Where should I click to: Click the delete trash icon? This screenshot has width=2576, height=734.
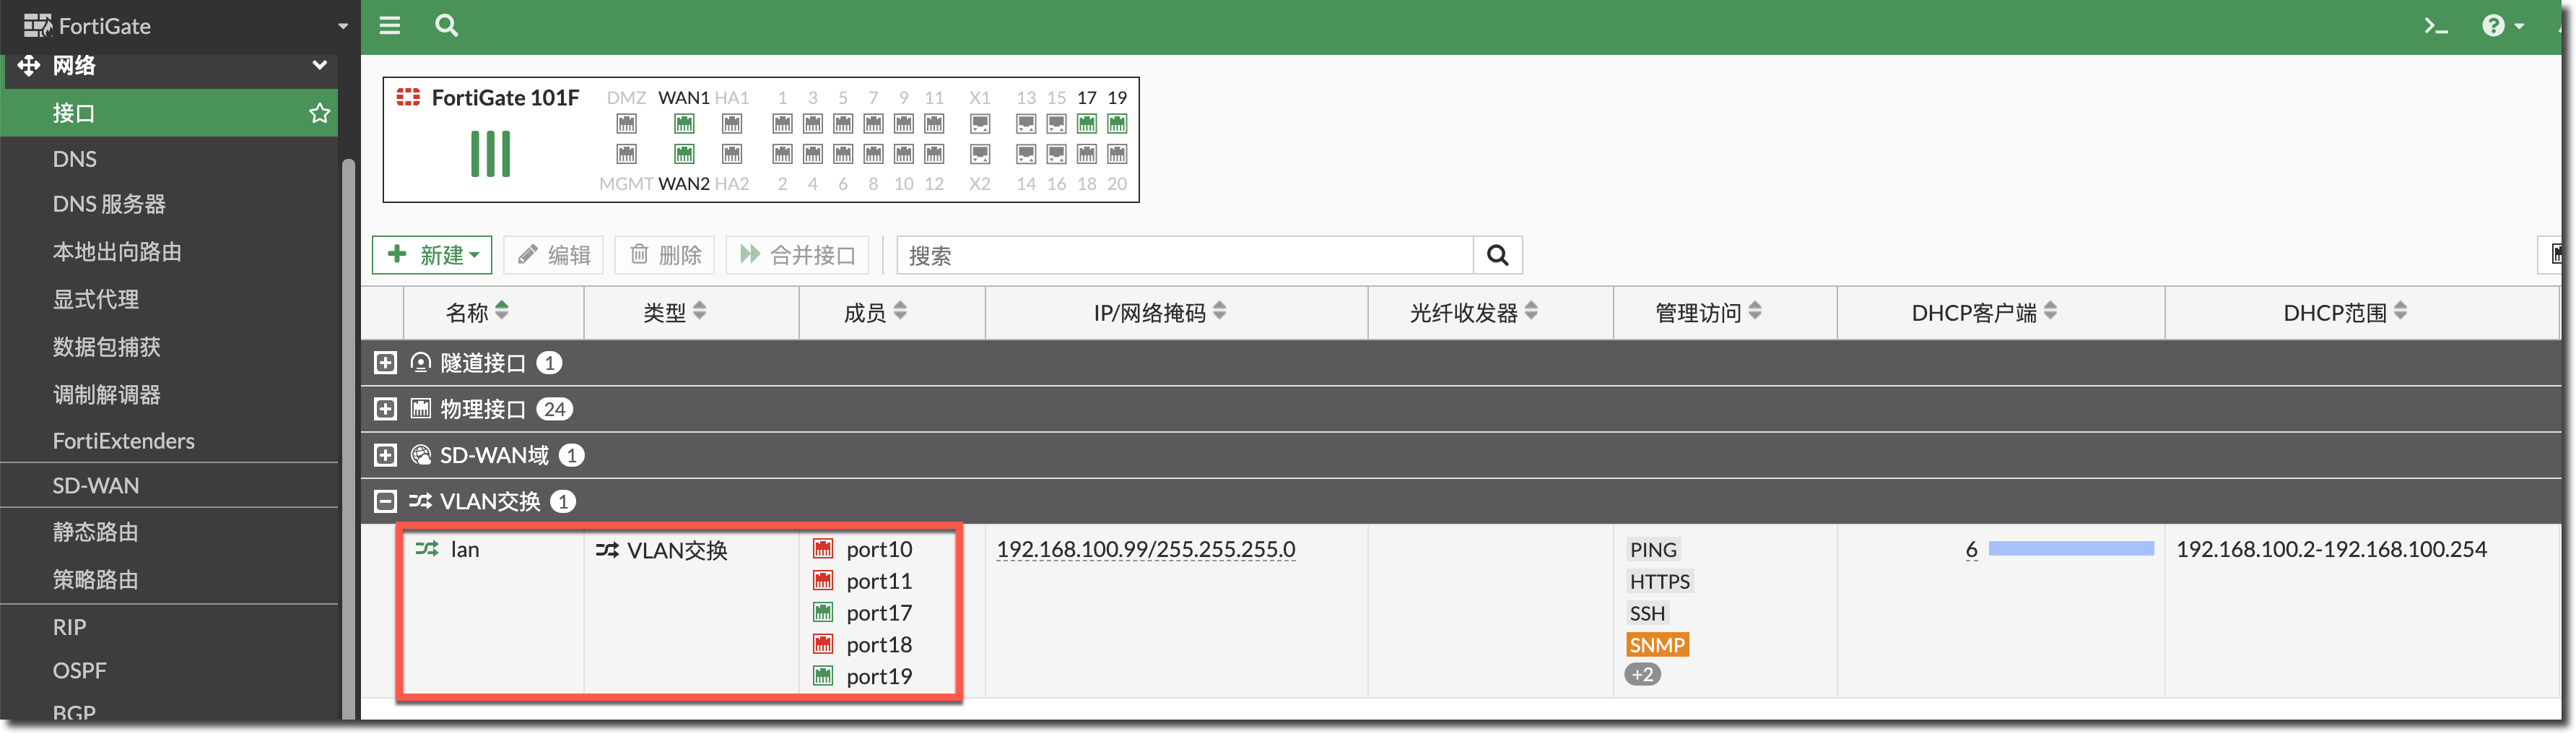coord(641,255)
